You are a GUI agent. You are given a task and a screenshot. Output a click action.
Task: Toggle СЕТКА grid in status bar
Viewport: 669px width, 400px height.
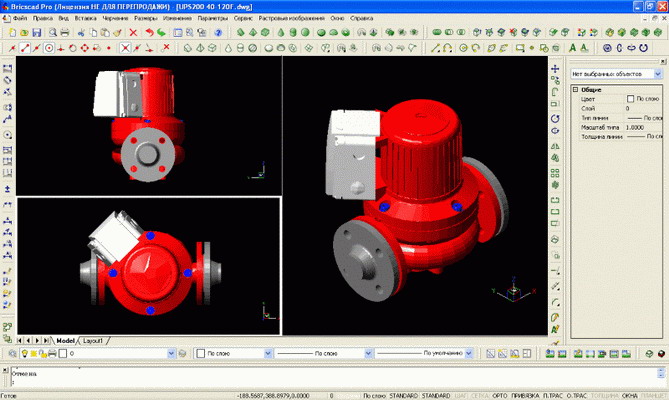(480, 396)
